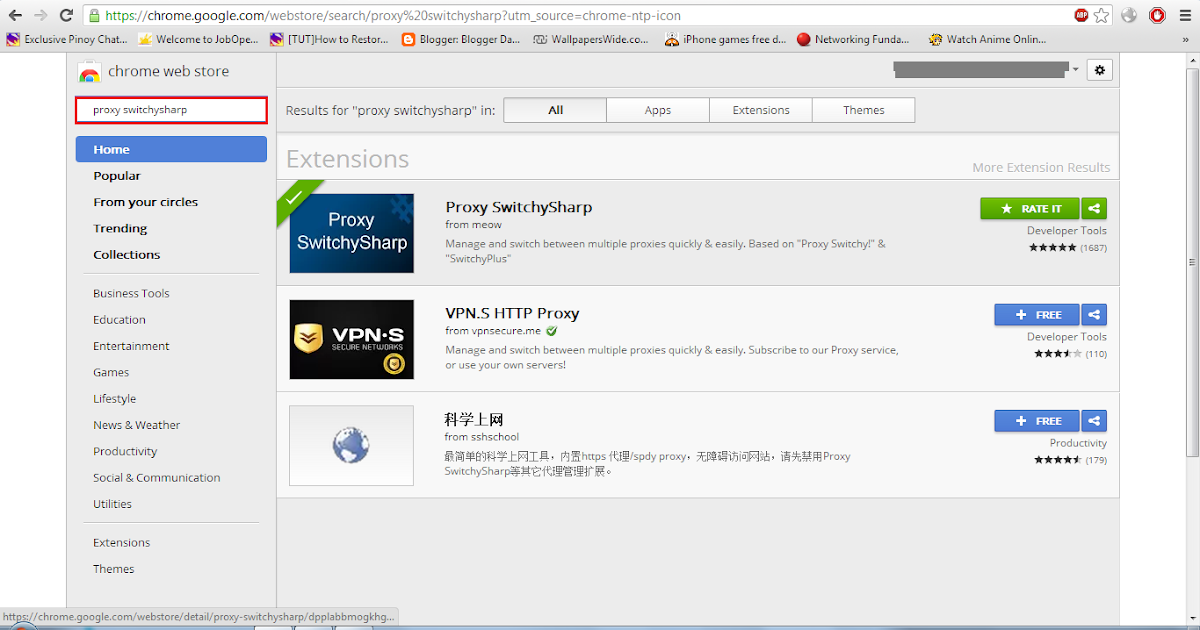Viewport: 1200px width, 630px height.
Task: Open the iPhone games free bookmark
Action: click(726, 40)
